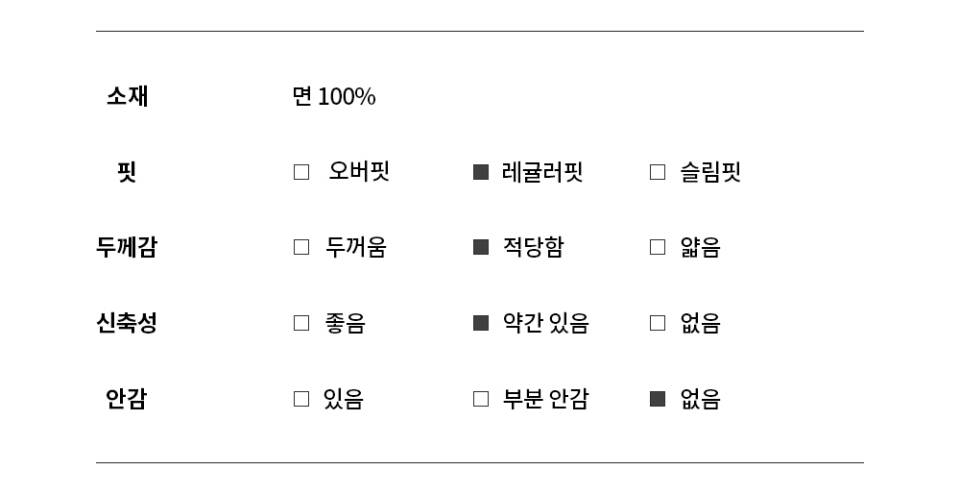Check the 없음 box in the 신축성 row
This screenshot has width=960, height=495.
(657, 323)
